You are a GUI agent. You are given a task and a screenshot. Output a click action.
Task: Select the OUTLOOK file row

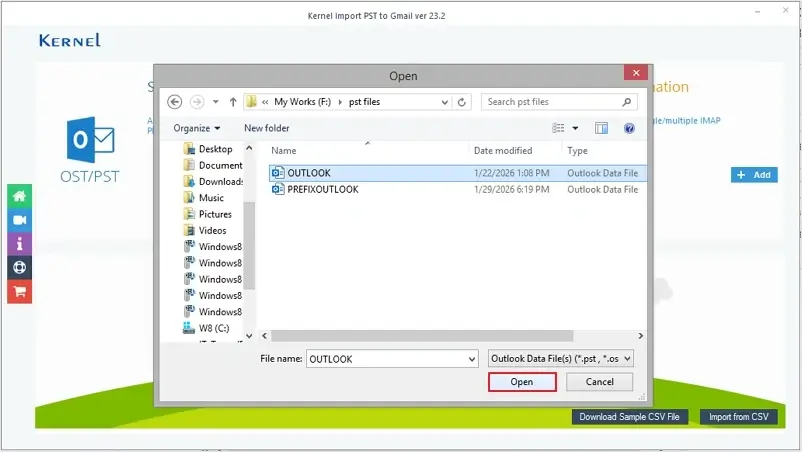tap(457, 173)
